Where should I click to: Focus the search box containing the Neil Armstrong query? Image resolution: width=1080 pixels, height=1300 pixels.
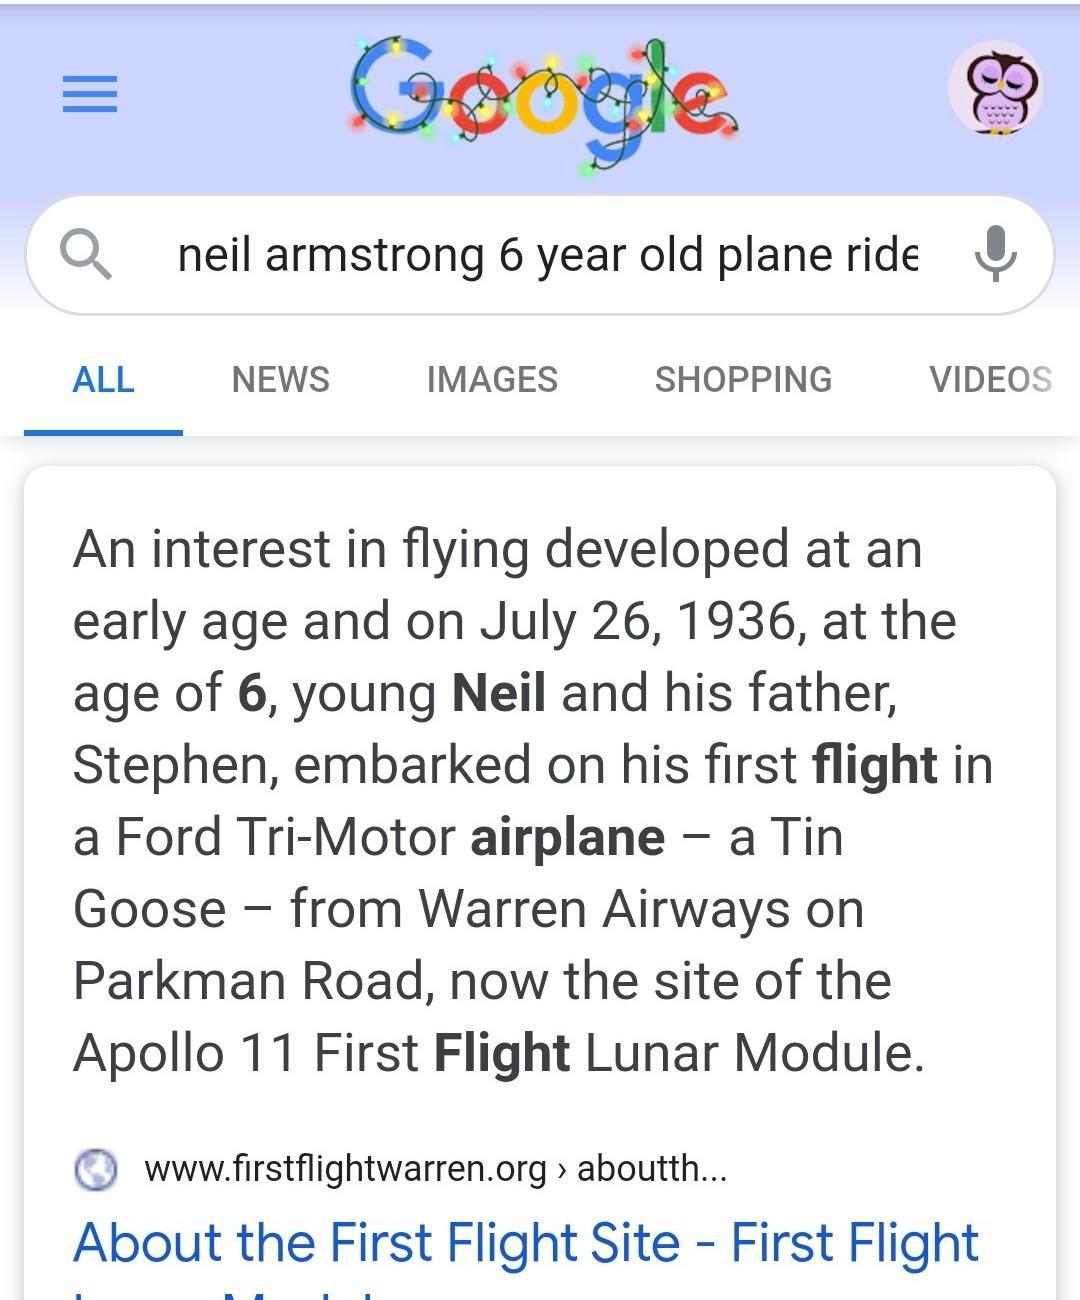(x=546, y=255)
